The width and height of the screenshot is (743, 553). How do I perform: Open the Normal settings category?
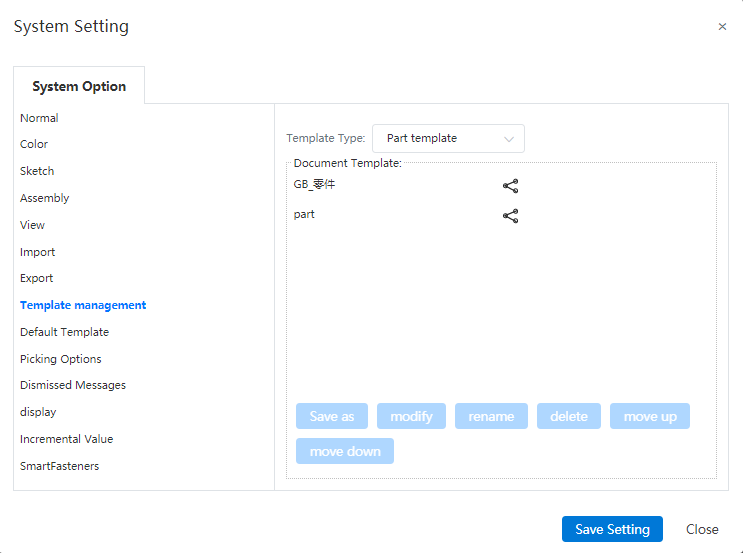click(x=39, y=118)
